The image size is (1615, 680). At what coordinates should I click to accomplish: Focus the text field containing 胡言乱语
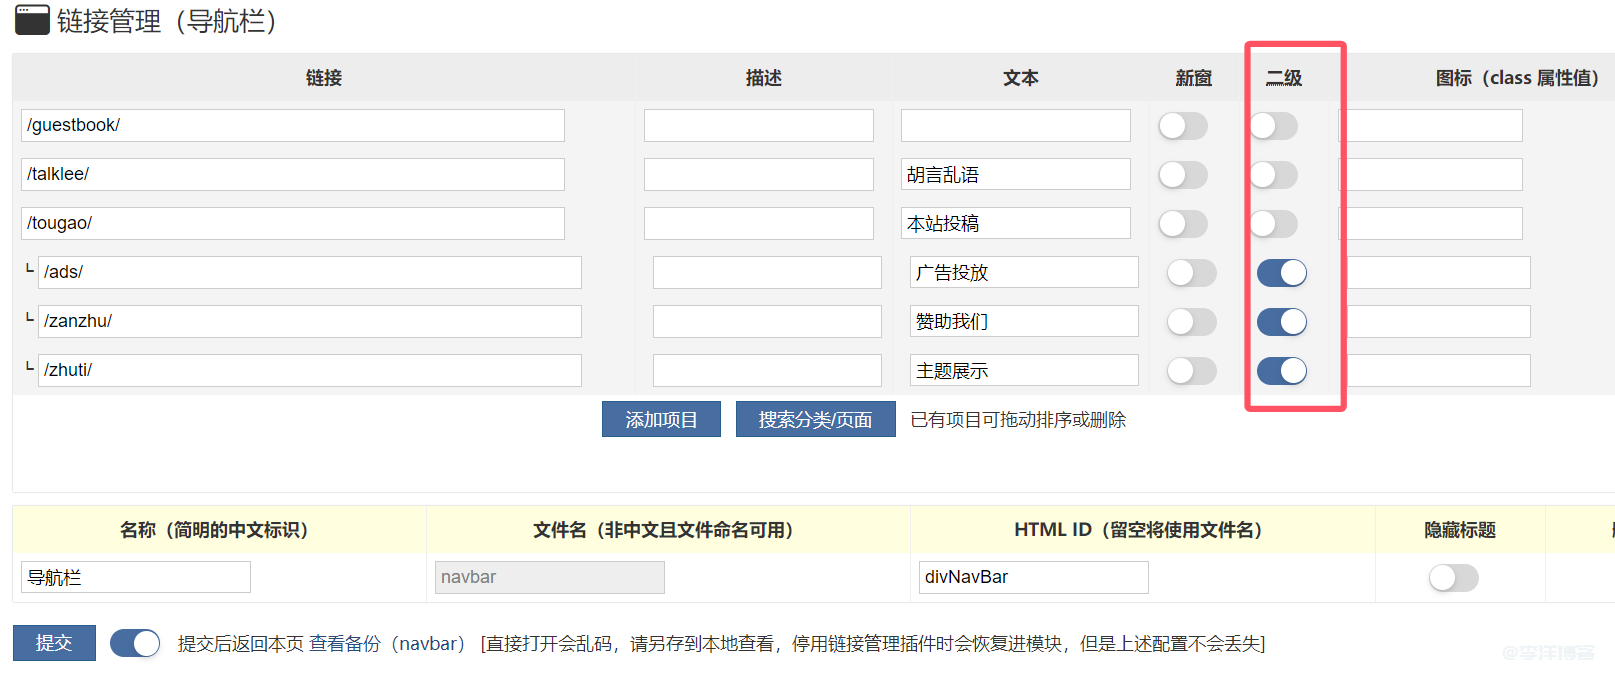click(1015, 175)
